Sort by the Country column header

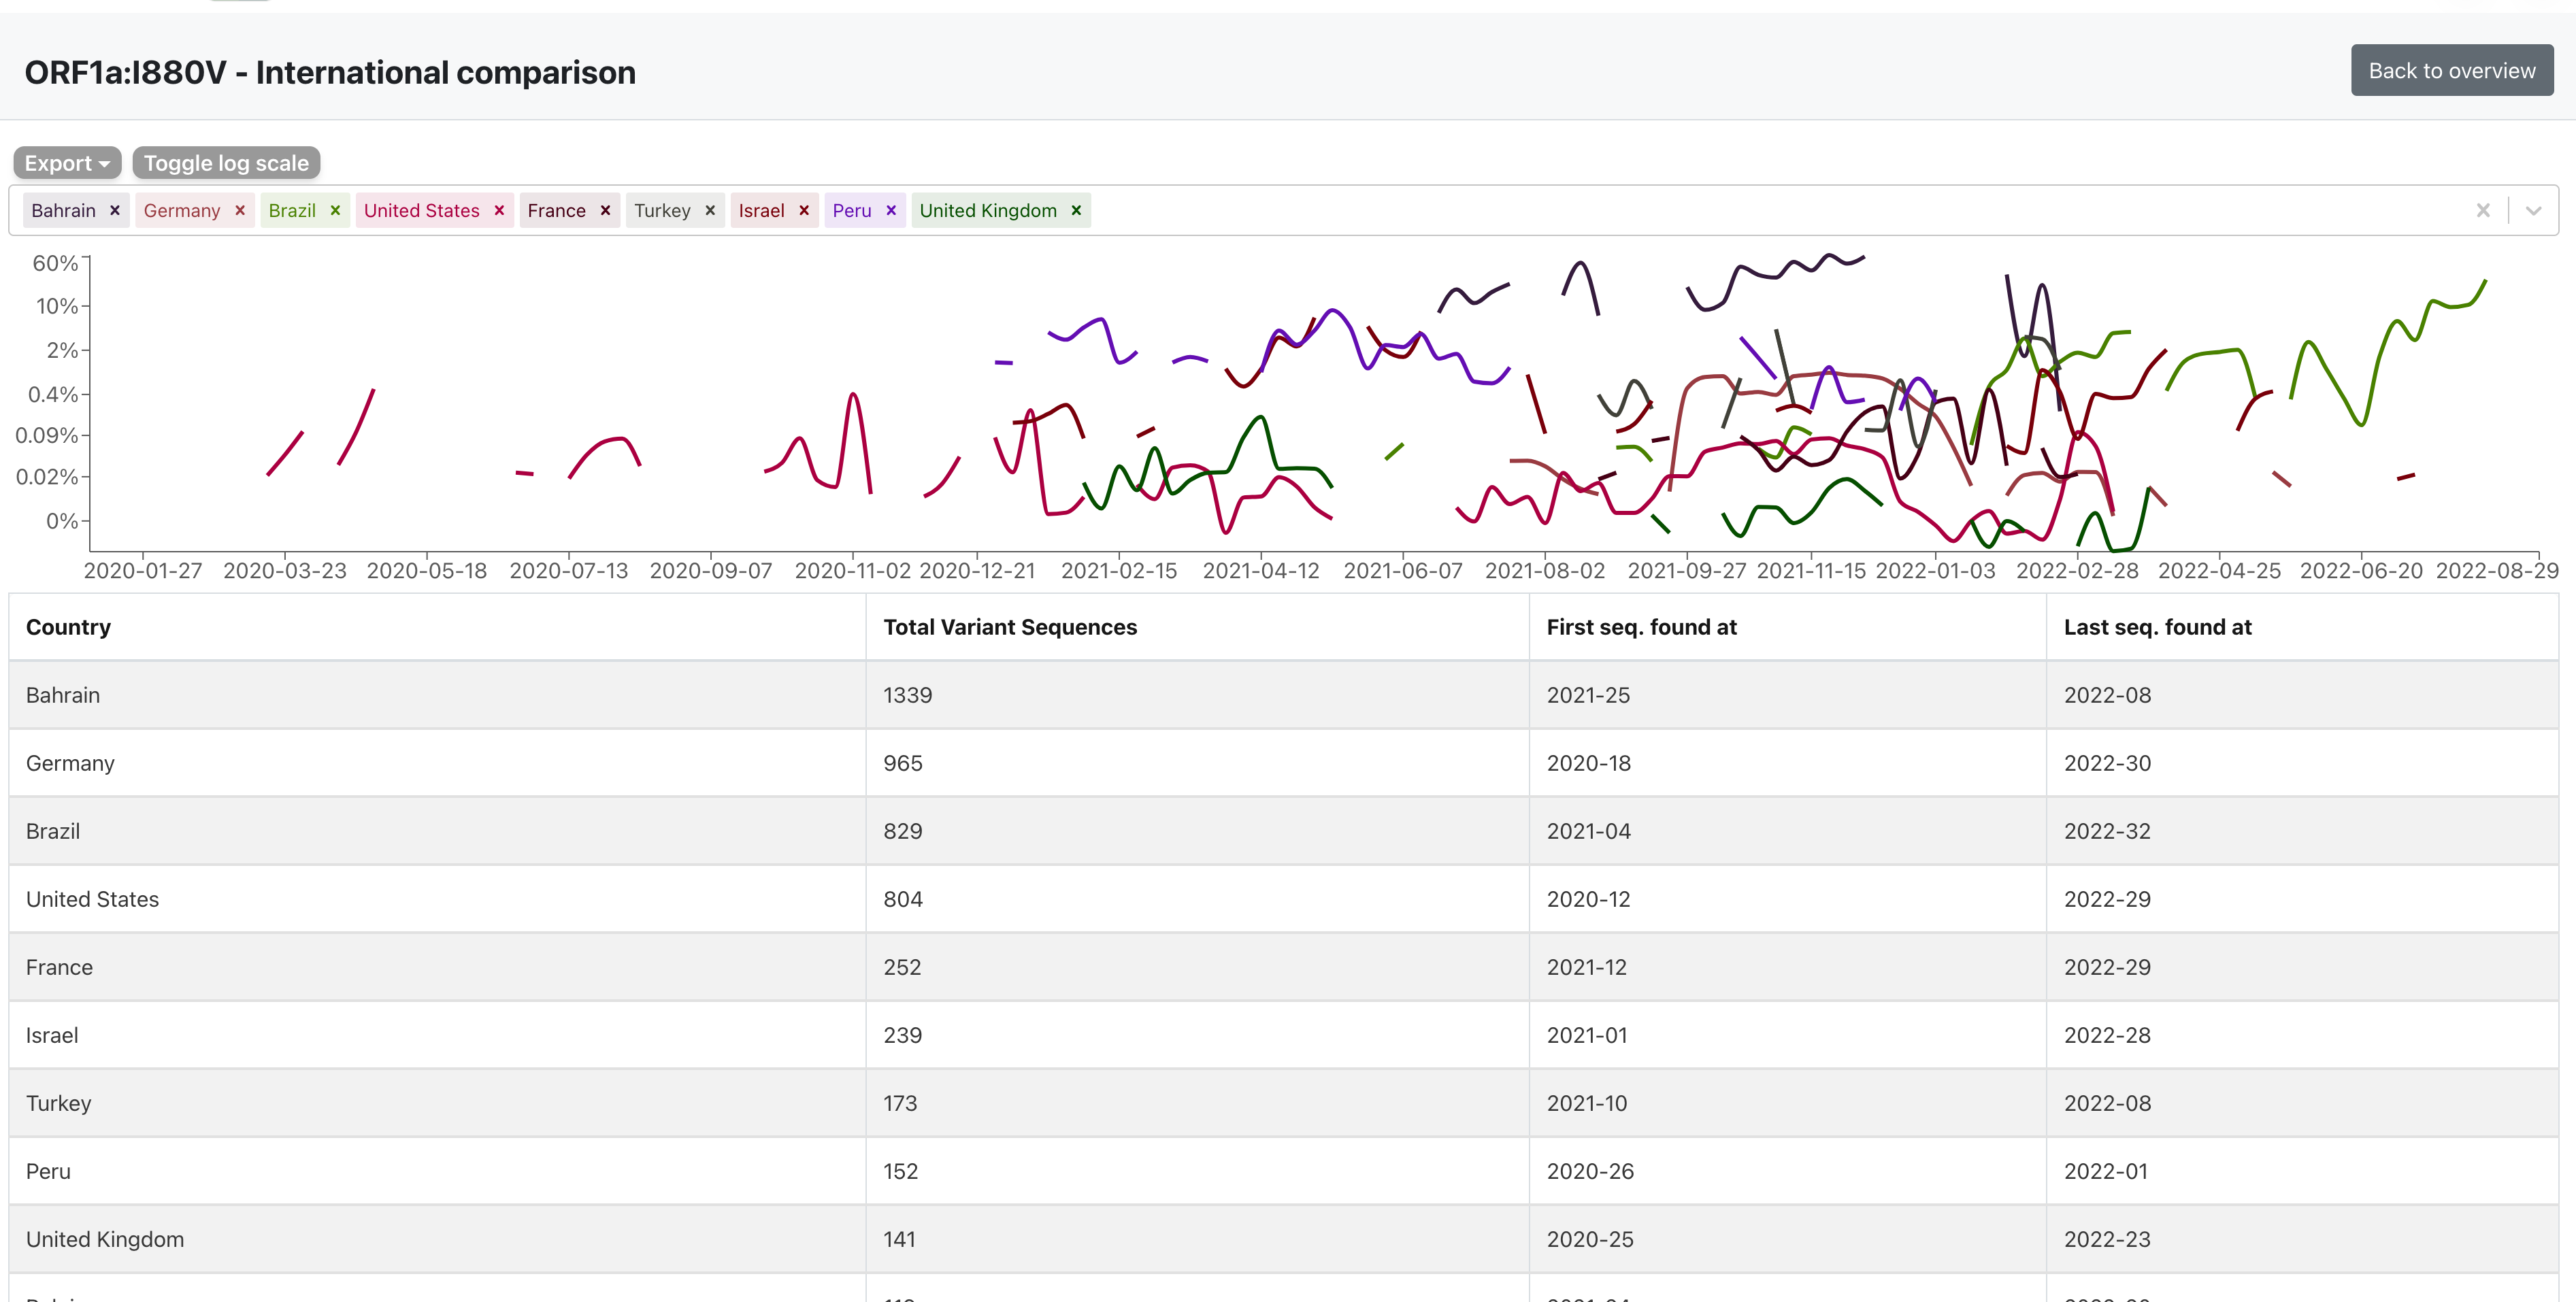pos(68,627)
